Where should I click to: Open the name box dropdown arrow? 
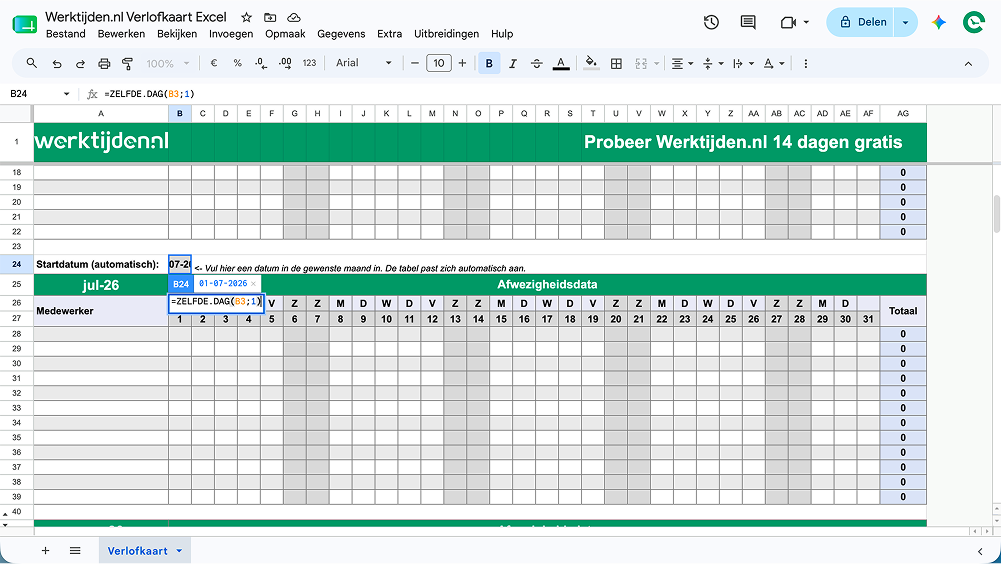click(66, 94)
